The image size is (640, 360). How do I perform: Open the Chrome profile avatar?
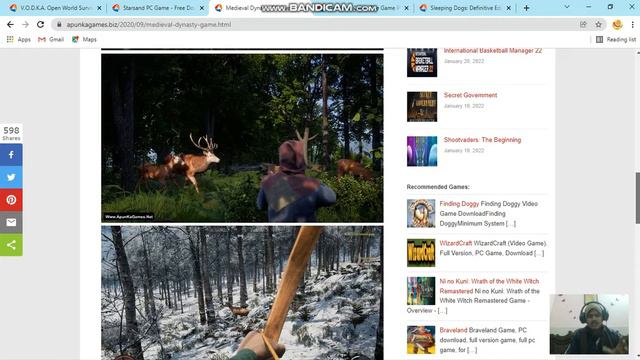point(617,24)
